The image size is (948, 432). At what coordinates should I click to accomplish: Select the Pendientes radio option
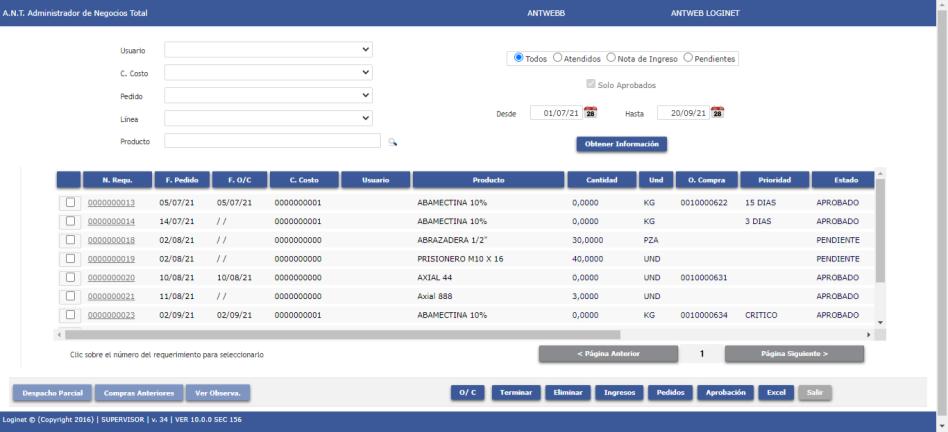tap(688, 58)
